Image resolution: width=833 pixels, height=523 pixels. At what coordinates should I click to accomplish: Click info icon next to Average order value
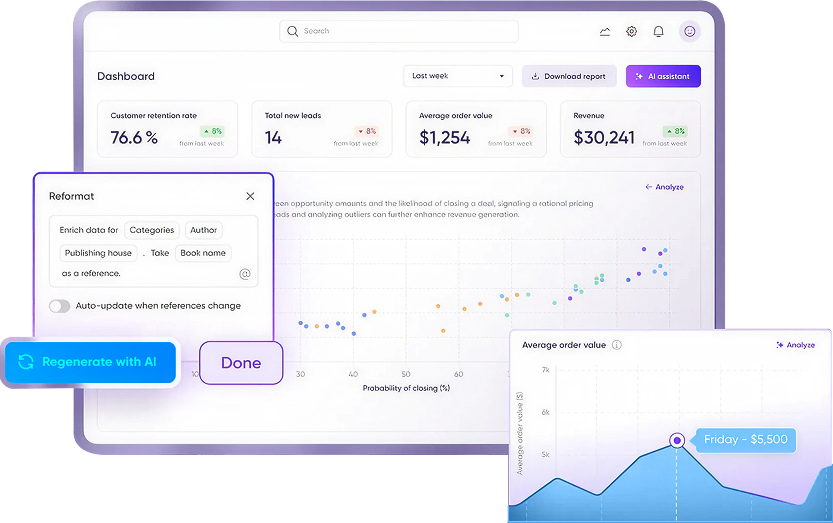point(617,345)
